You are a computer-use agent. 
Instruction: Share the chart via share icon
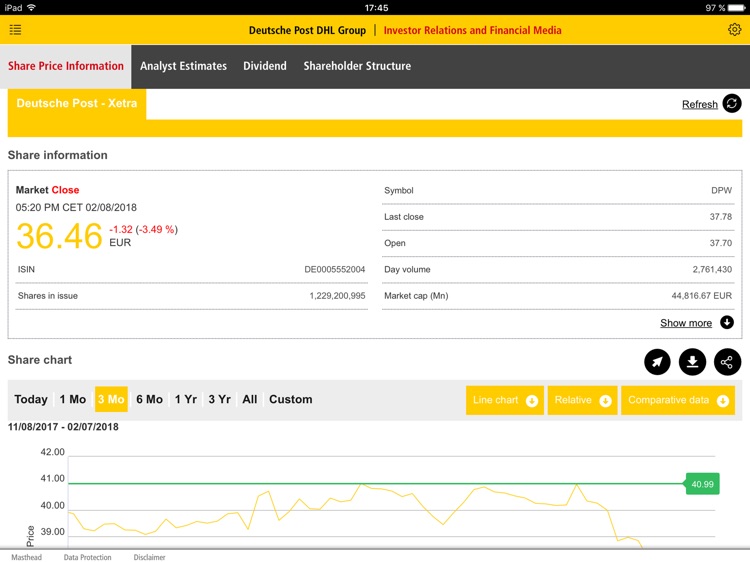pyautogui.click(x=727, y=362)
